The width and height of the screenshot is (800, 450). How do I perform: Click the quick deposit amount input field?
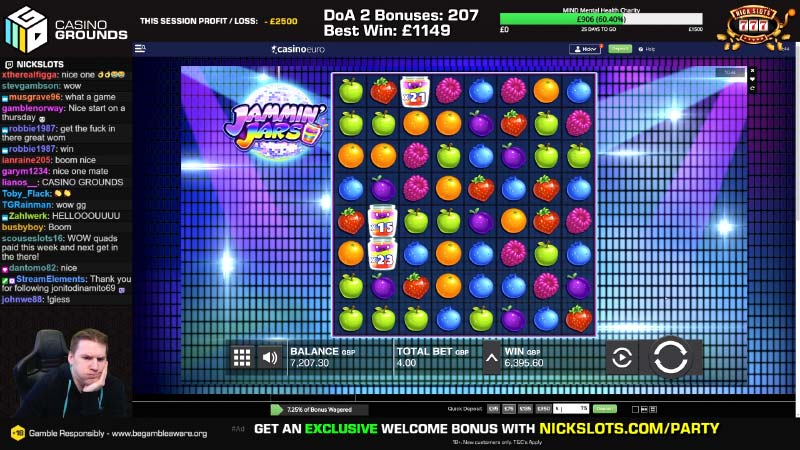coord(571,409)
